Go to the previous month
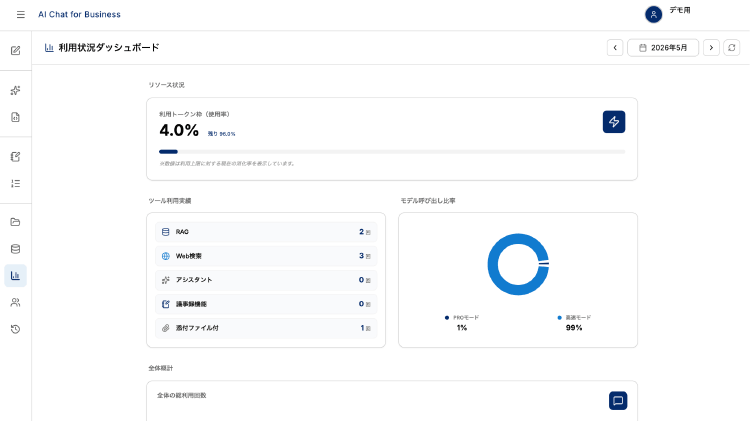The height and width of the screenshot is (421, 750). click(x=615, y=47)
